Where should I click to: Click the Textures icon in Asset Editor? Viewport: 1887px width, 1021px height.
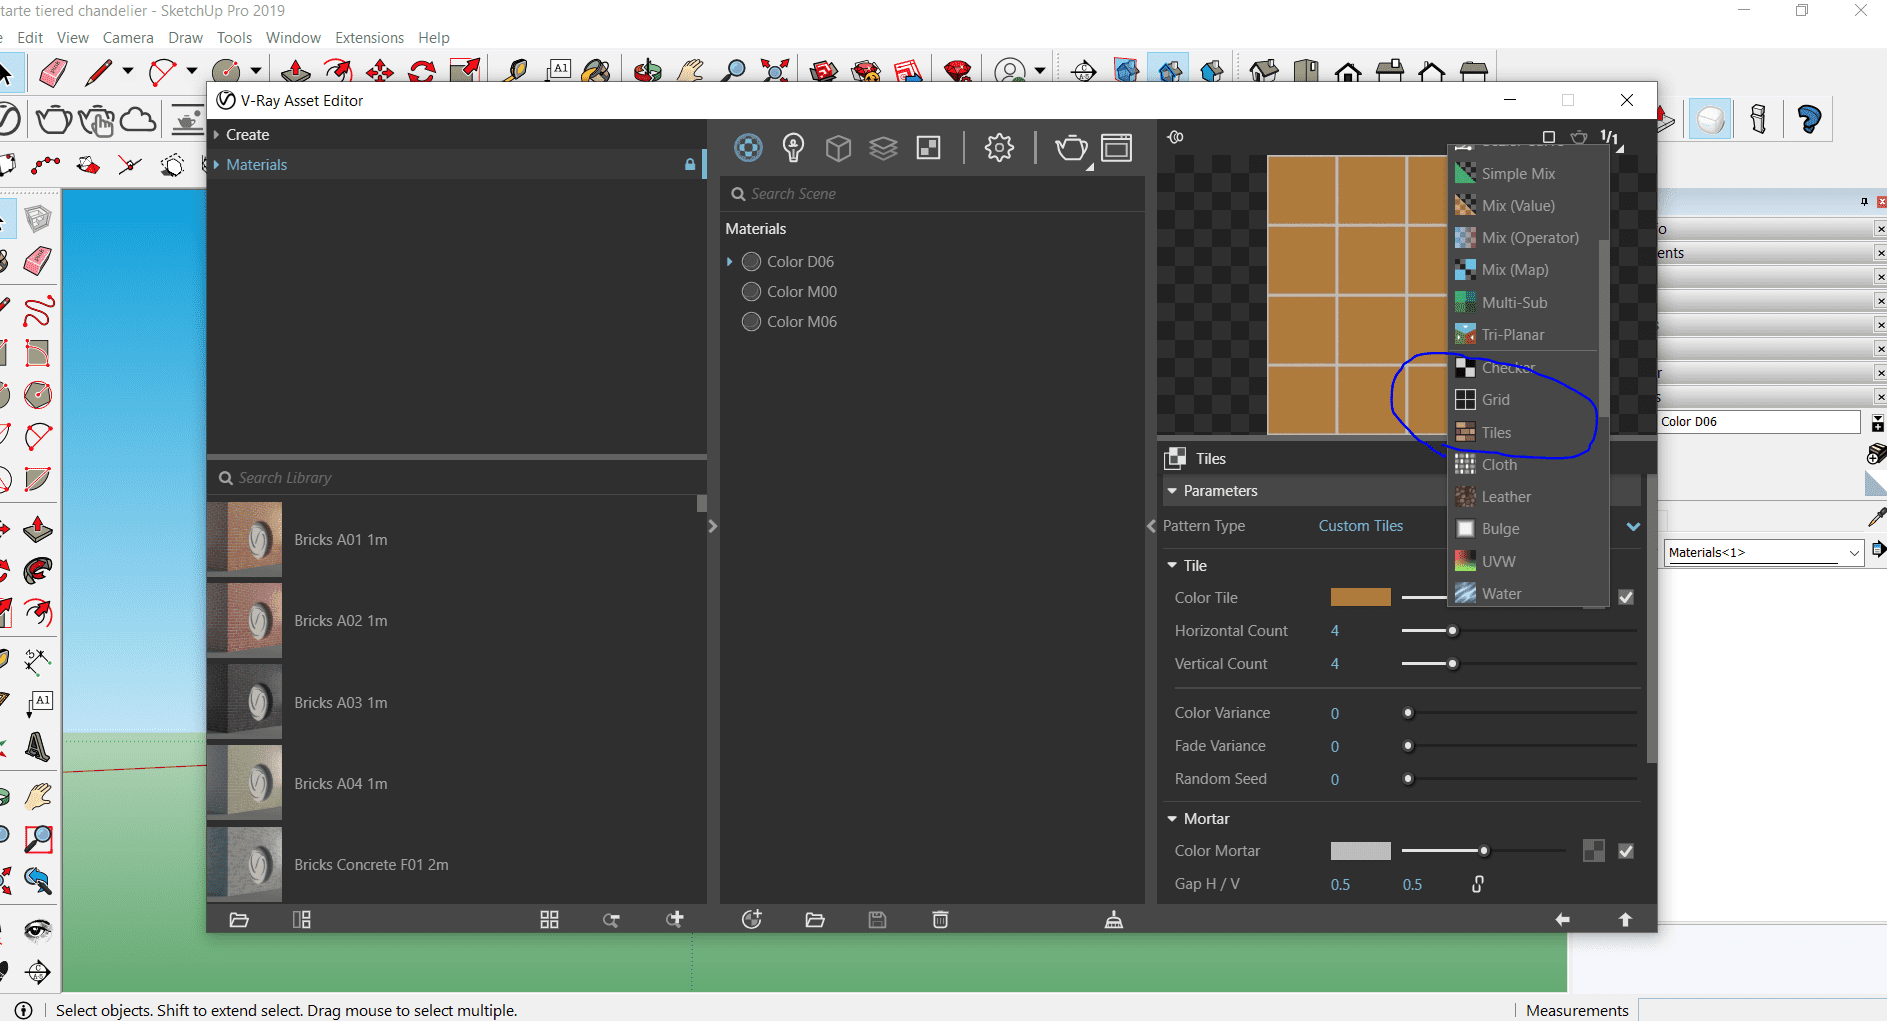pyautogui.click(x=928, y=148)
